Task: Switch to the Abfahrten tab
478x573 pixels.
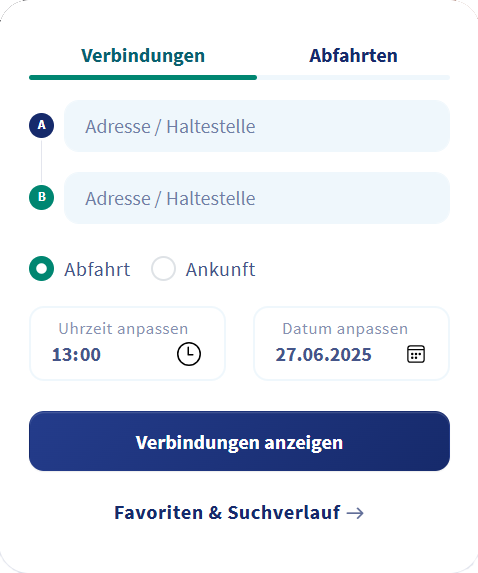Action: 353,56
